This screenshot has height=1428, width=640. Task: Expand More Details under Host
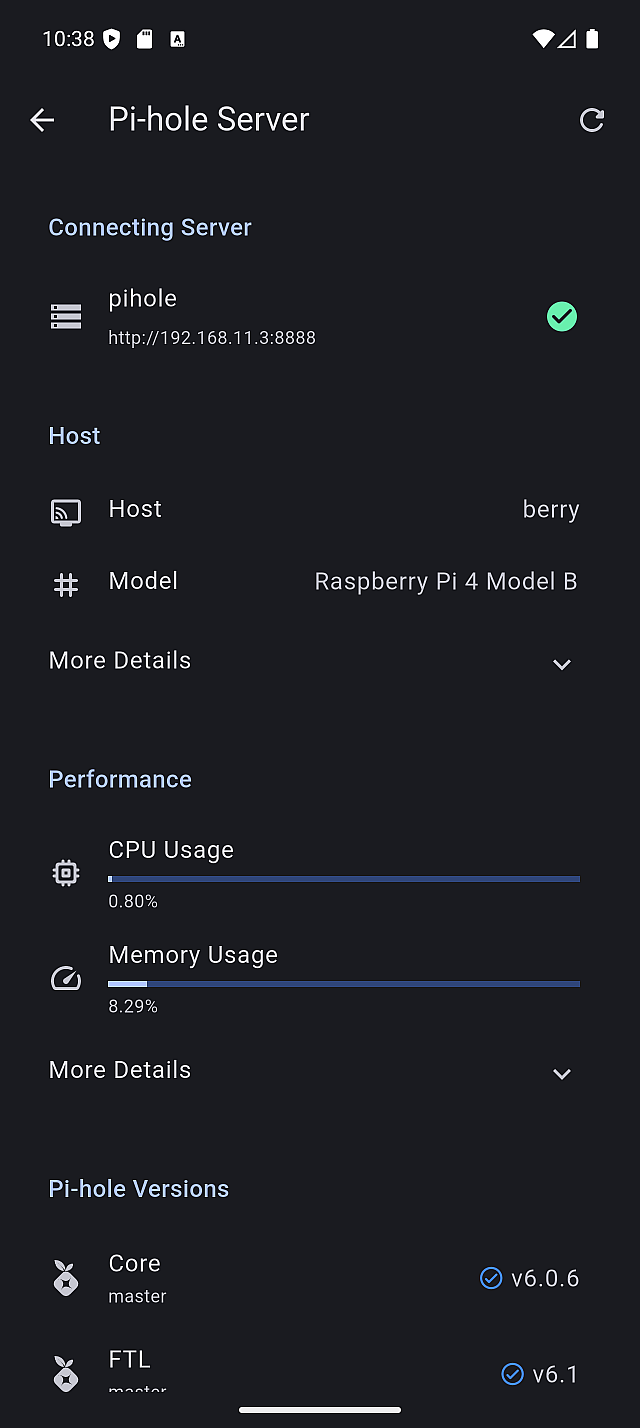click(x=562, y=664)
